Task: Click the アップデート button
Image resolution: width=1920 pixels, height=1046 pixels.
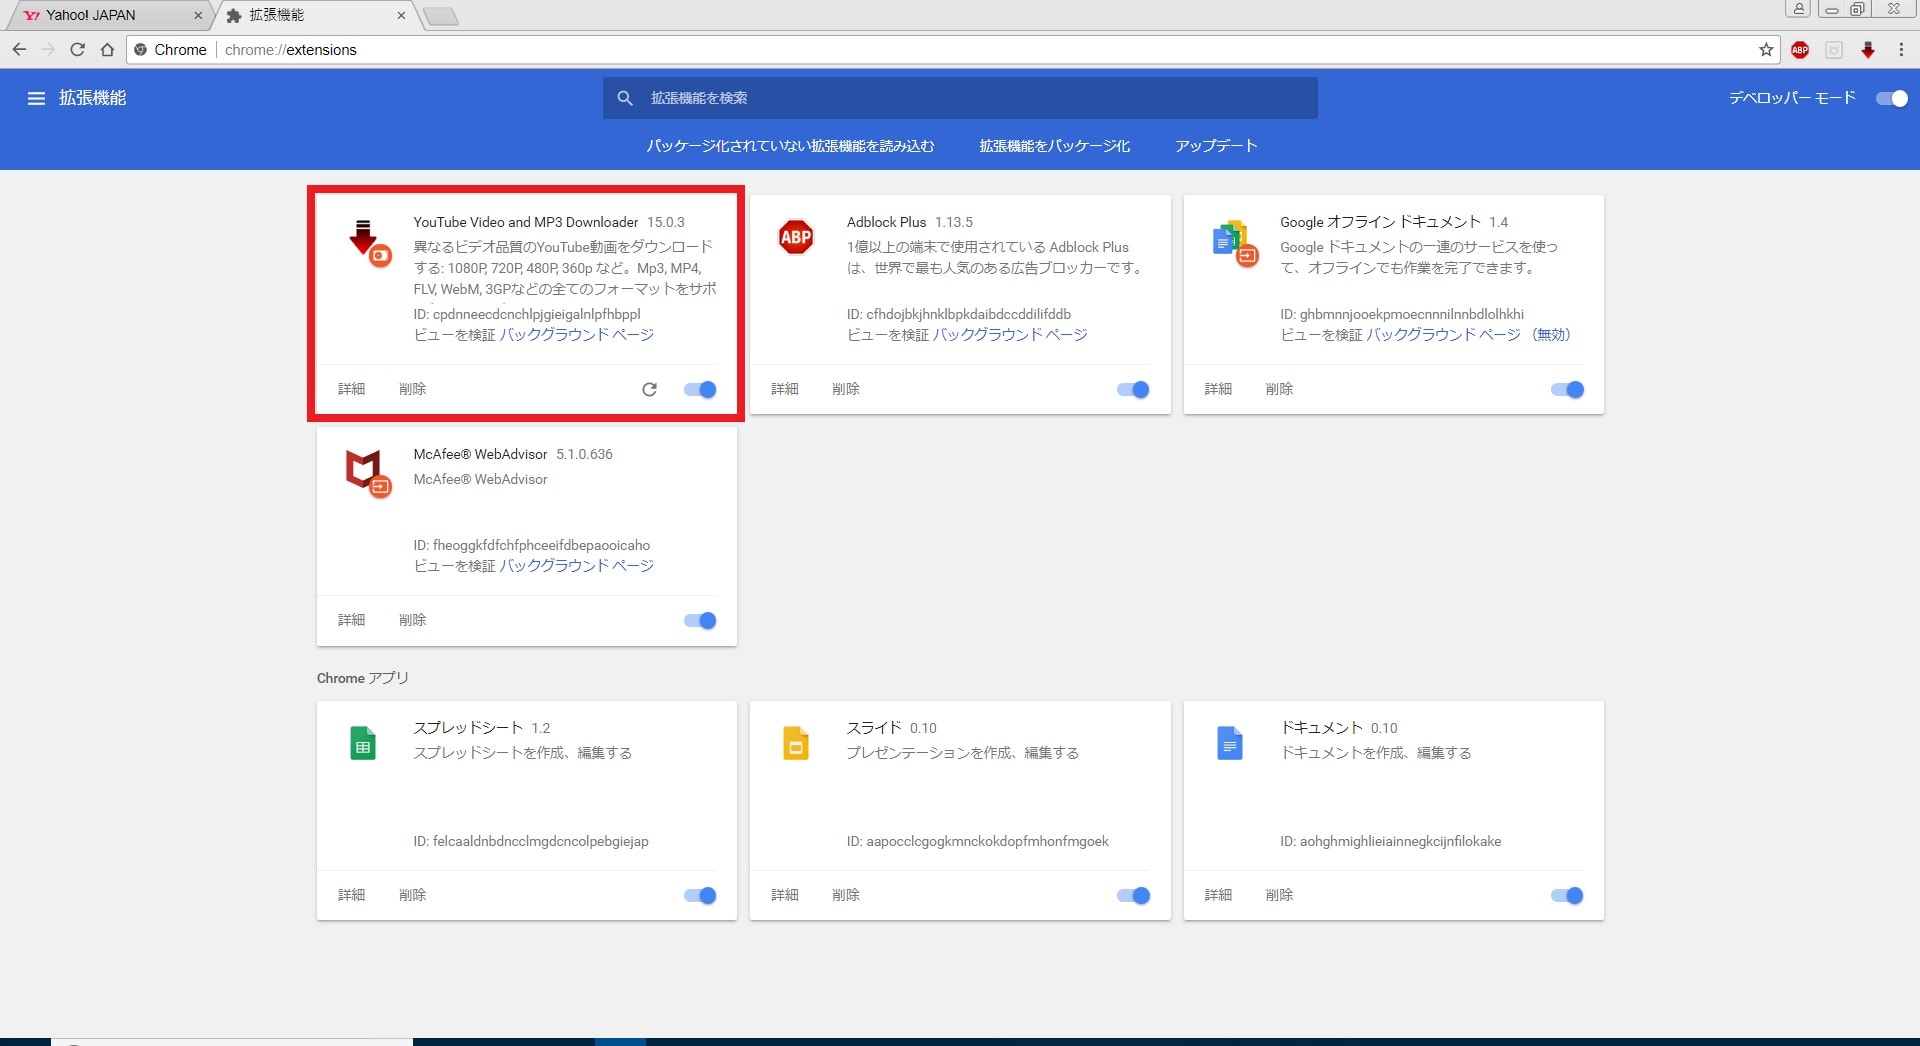Action: click(x=1216, y=146)
